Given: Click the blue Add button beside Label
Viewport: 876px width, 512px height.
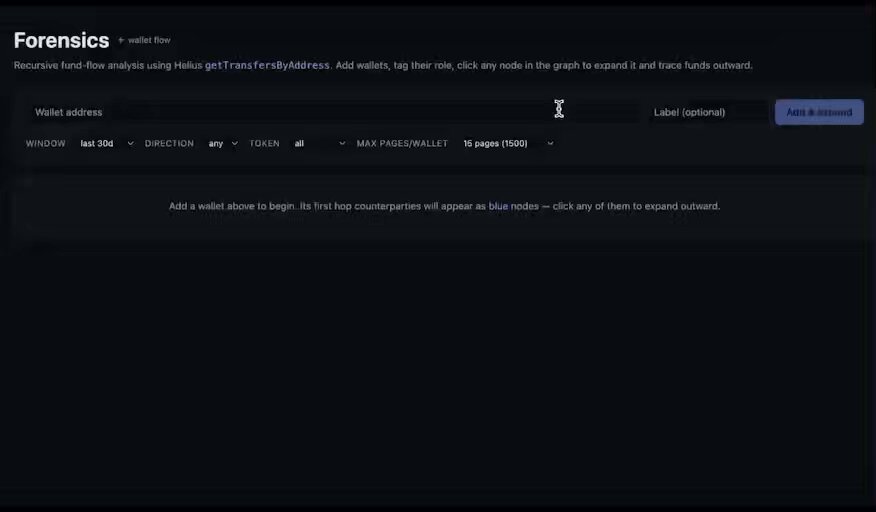Looking at the screenshot, I should 819,112.
